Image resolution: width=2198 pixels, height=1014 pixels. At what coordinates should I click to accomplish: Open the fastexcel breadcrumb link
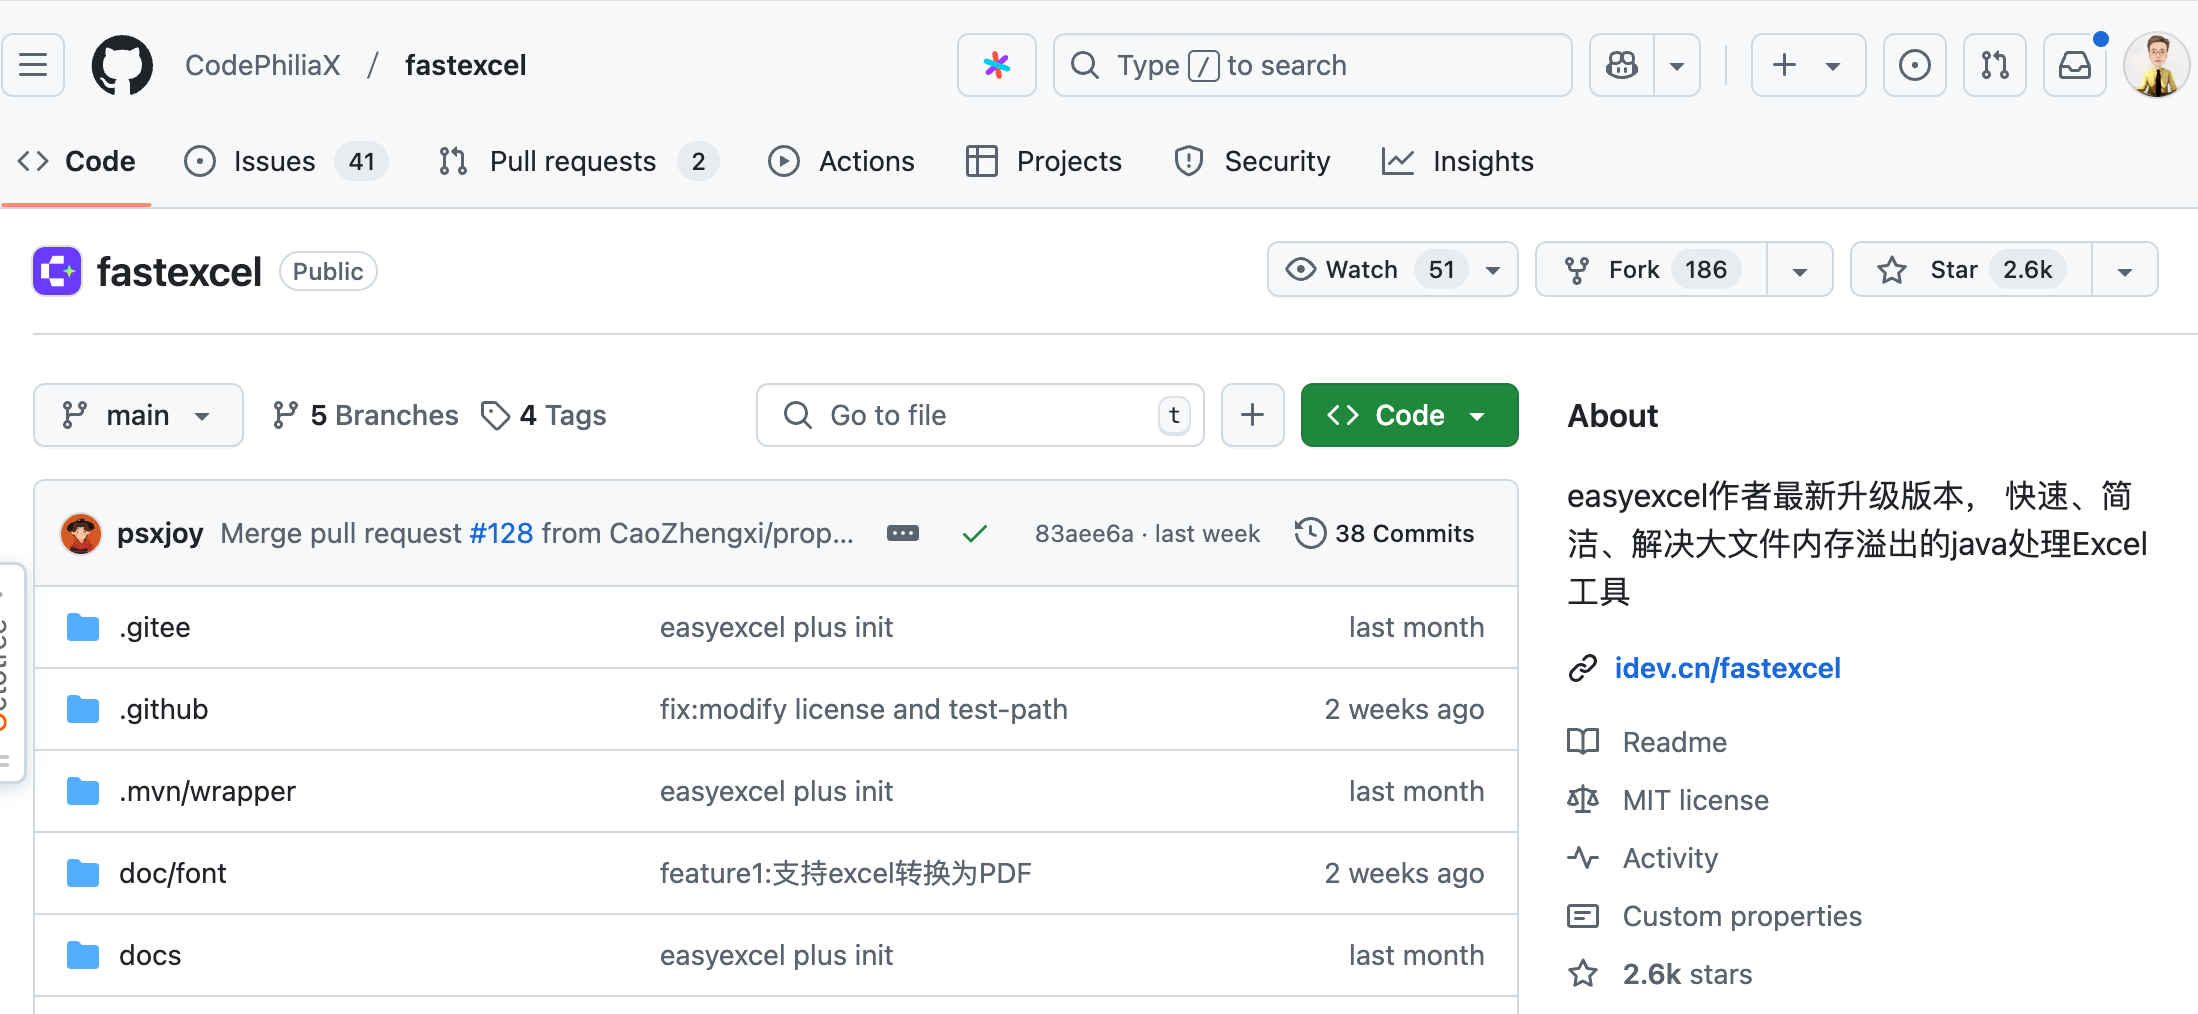tap(465, 65)
